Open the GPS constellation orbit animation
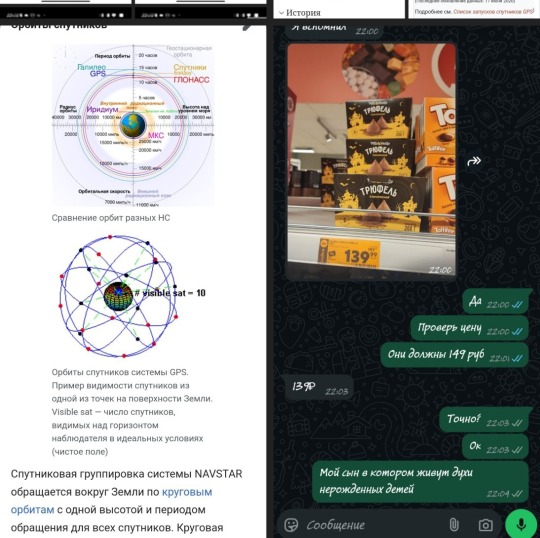The height and width of the screenshot is (538, 540). coord(133,296)
